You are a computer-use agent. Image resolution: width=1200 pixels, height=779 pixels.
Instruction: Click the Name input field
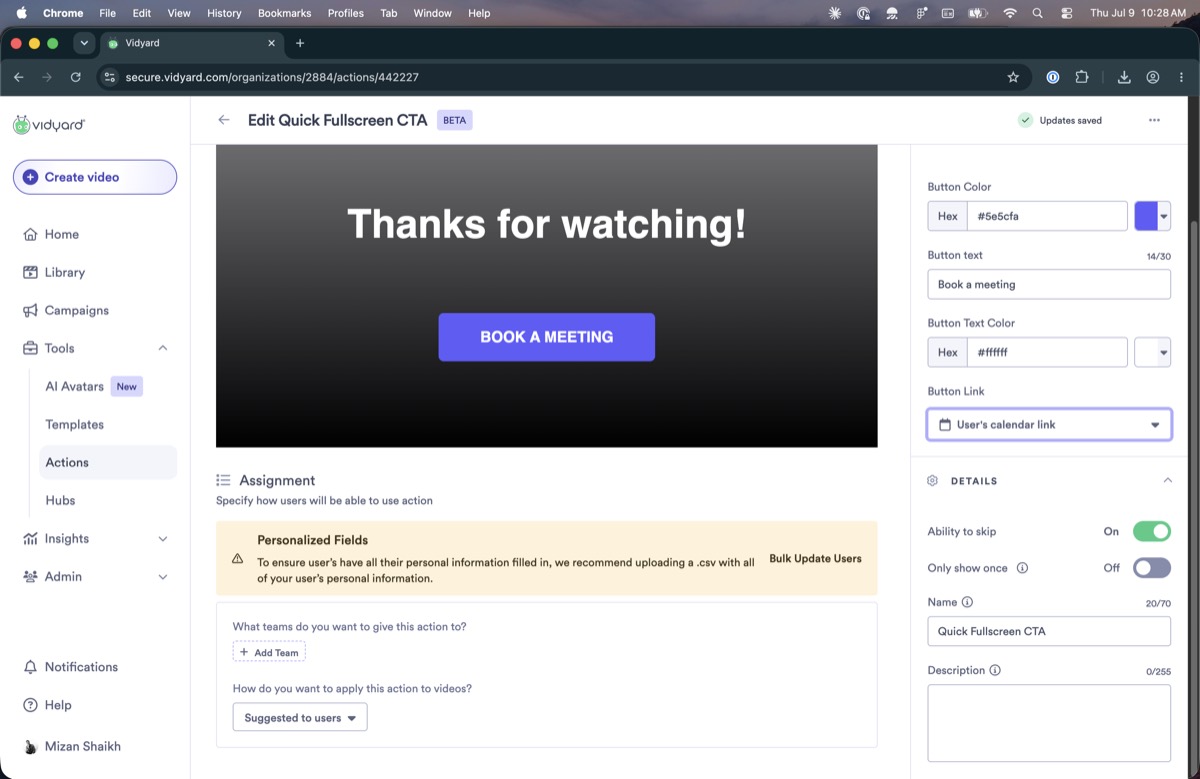[x=1049, y=631]
